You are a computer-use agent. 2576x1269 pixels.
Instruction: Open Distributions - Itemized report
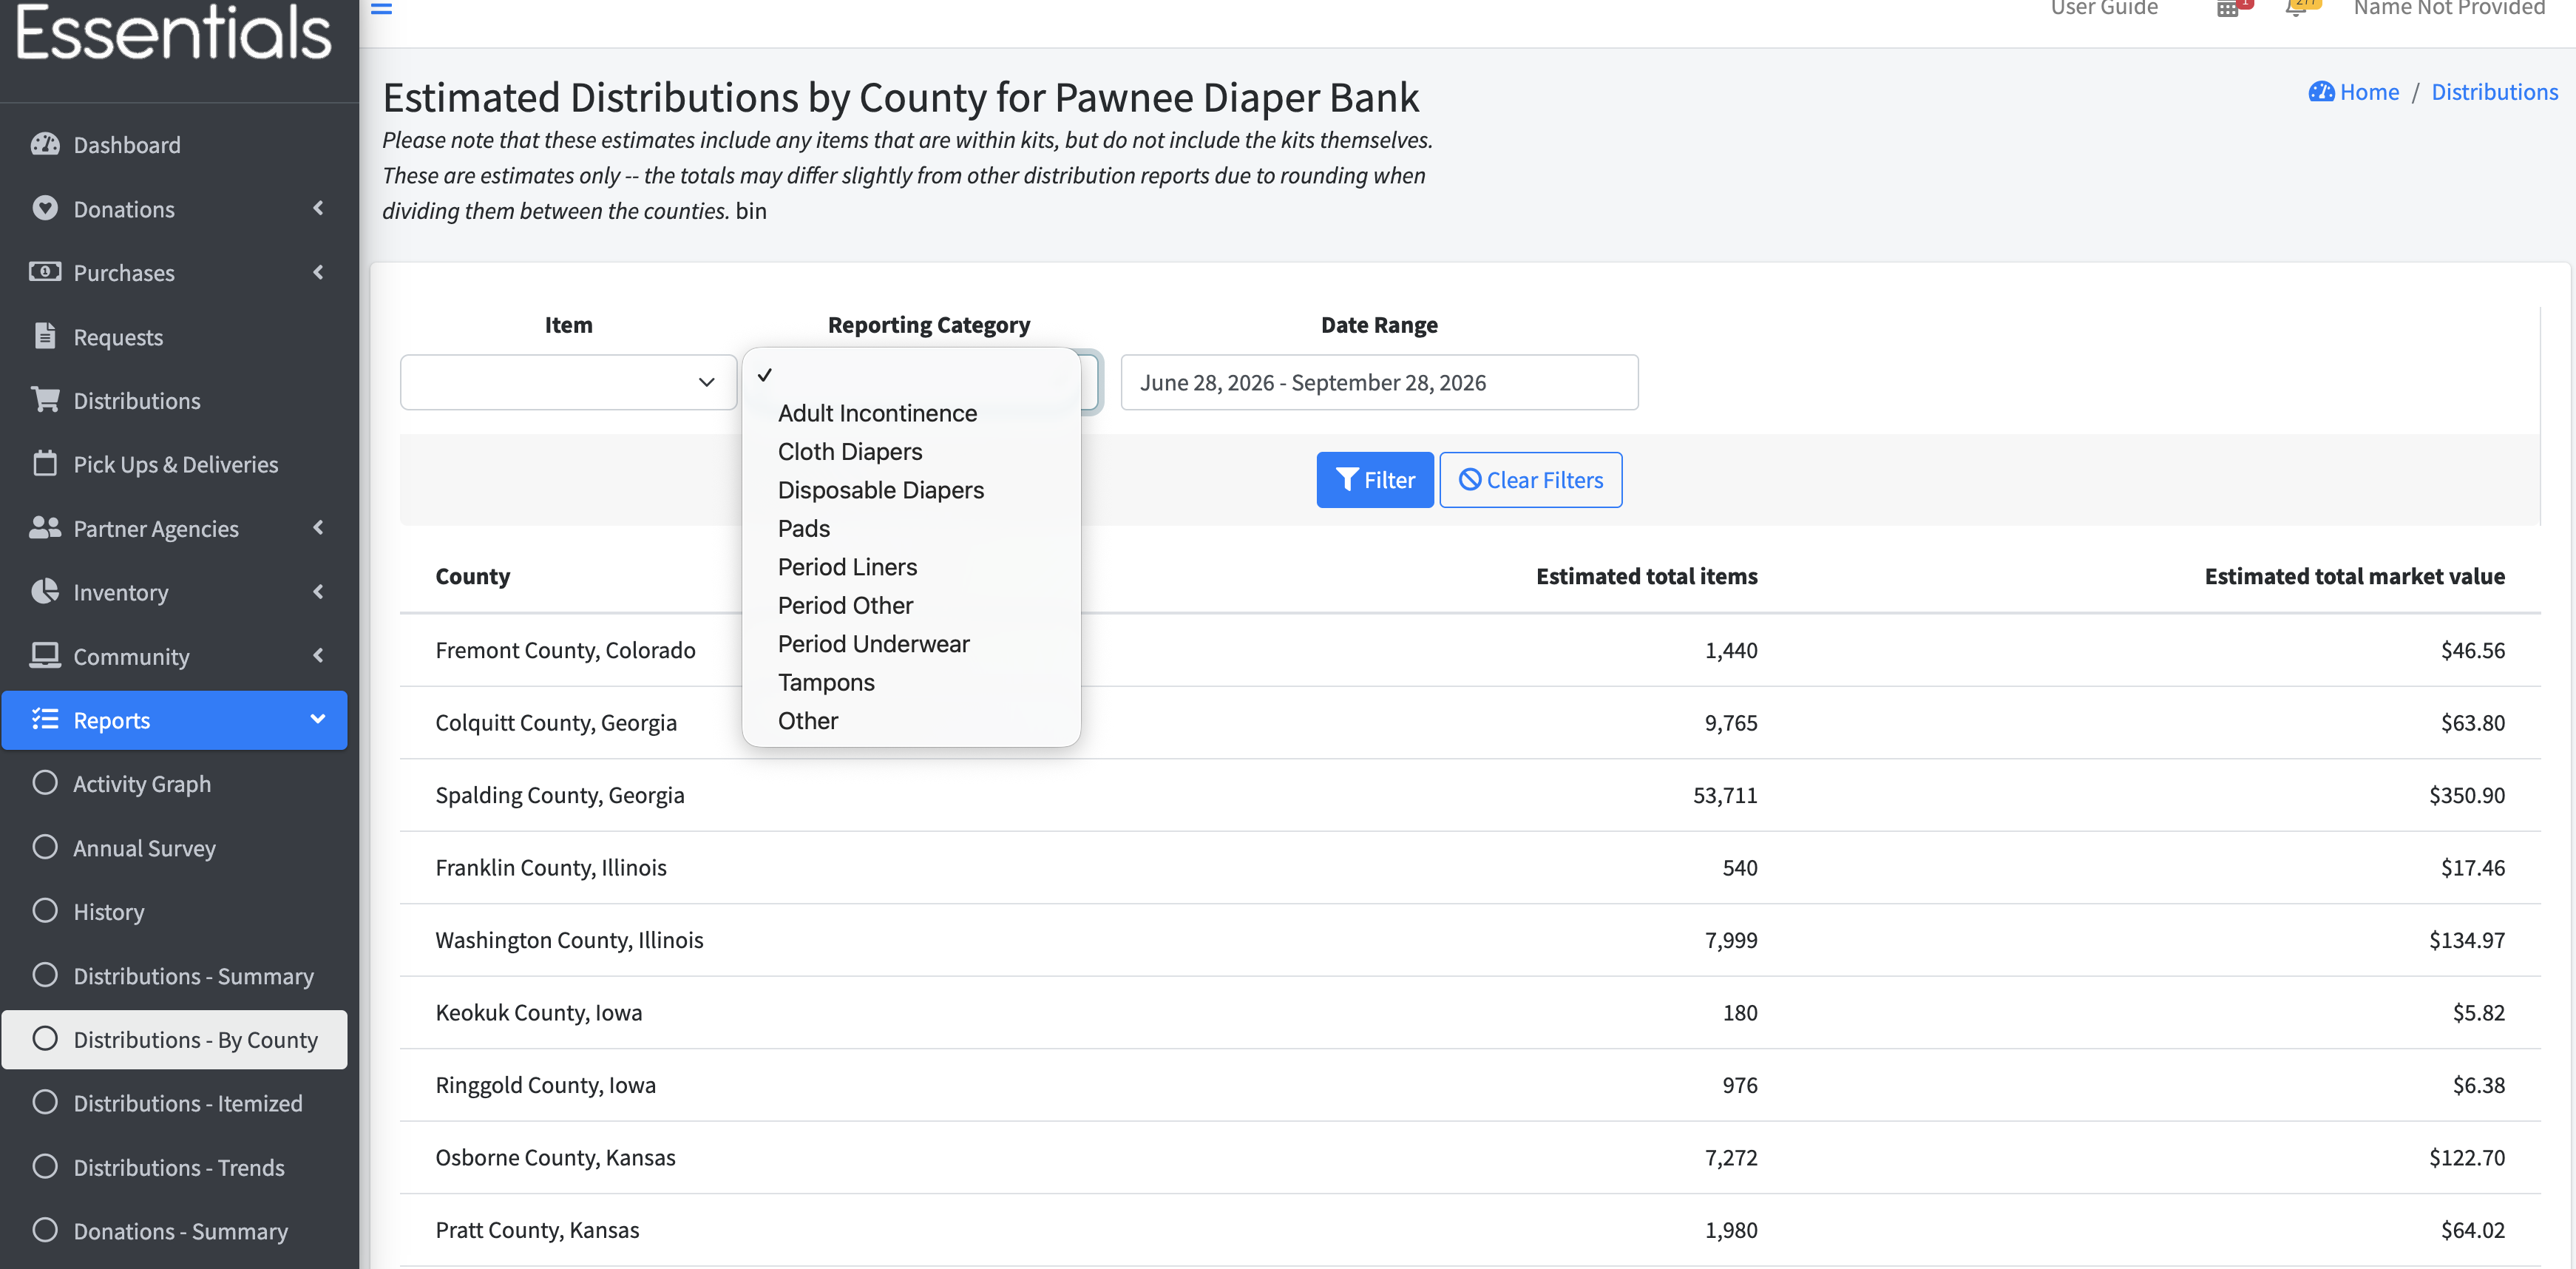click(x=174, y=1103)
